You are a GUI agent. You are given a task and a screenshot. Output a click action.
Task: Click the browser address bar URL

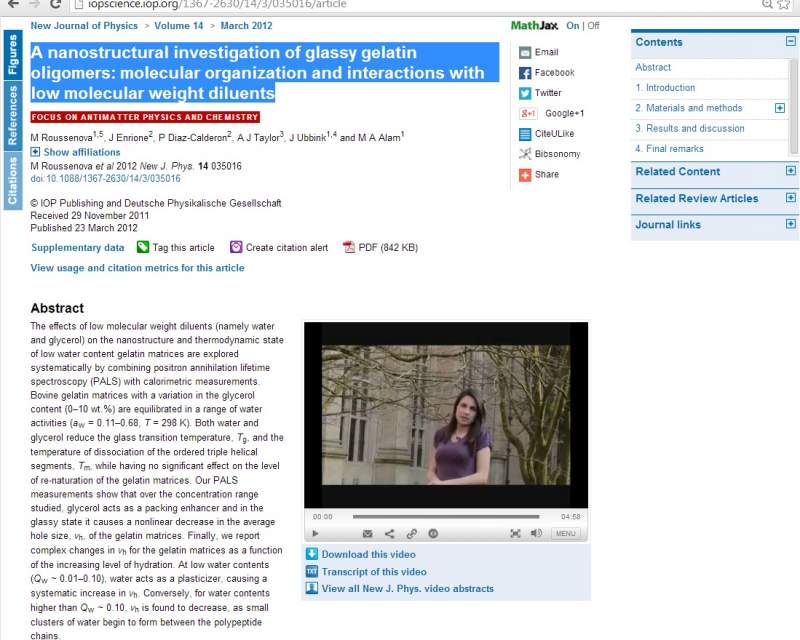pyautogui.click(x=217, y=5)
